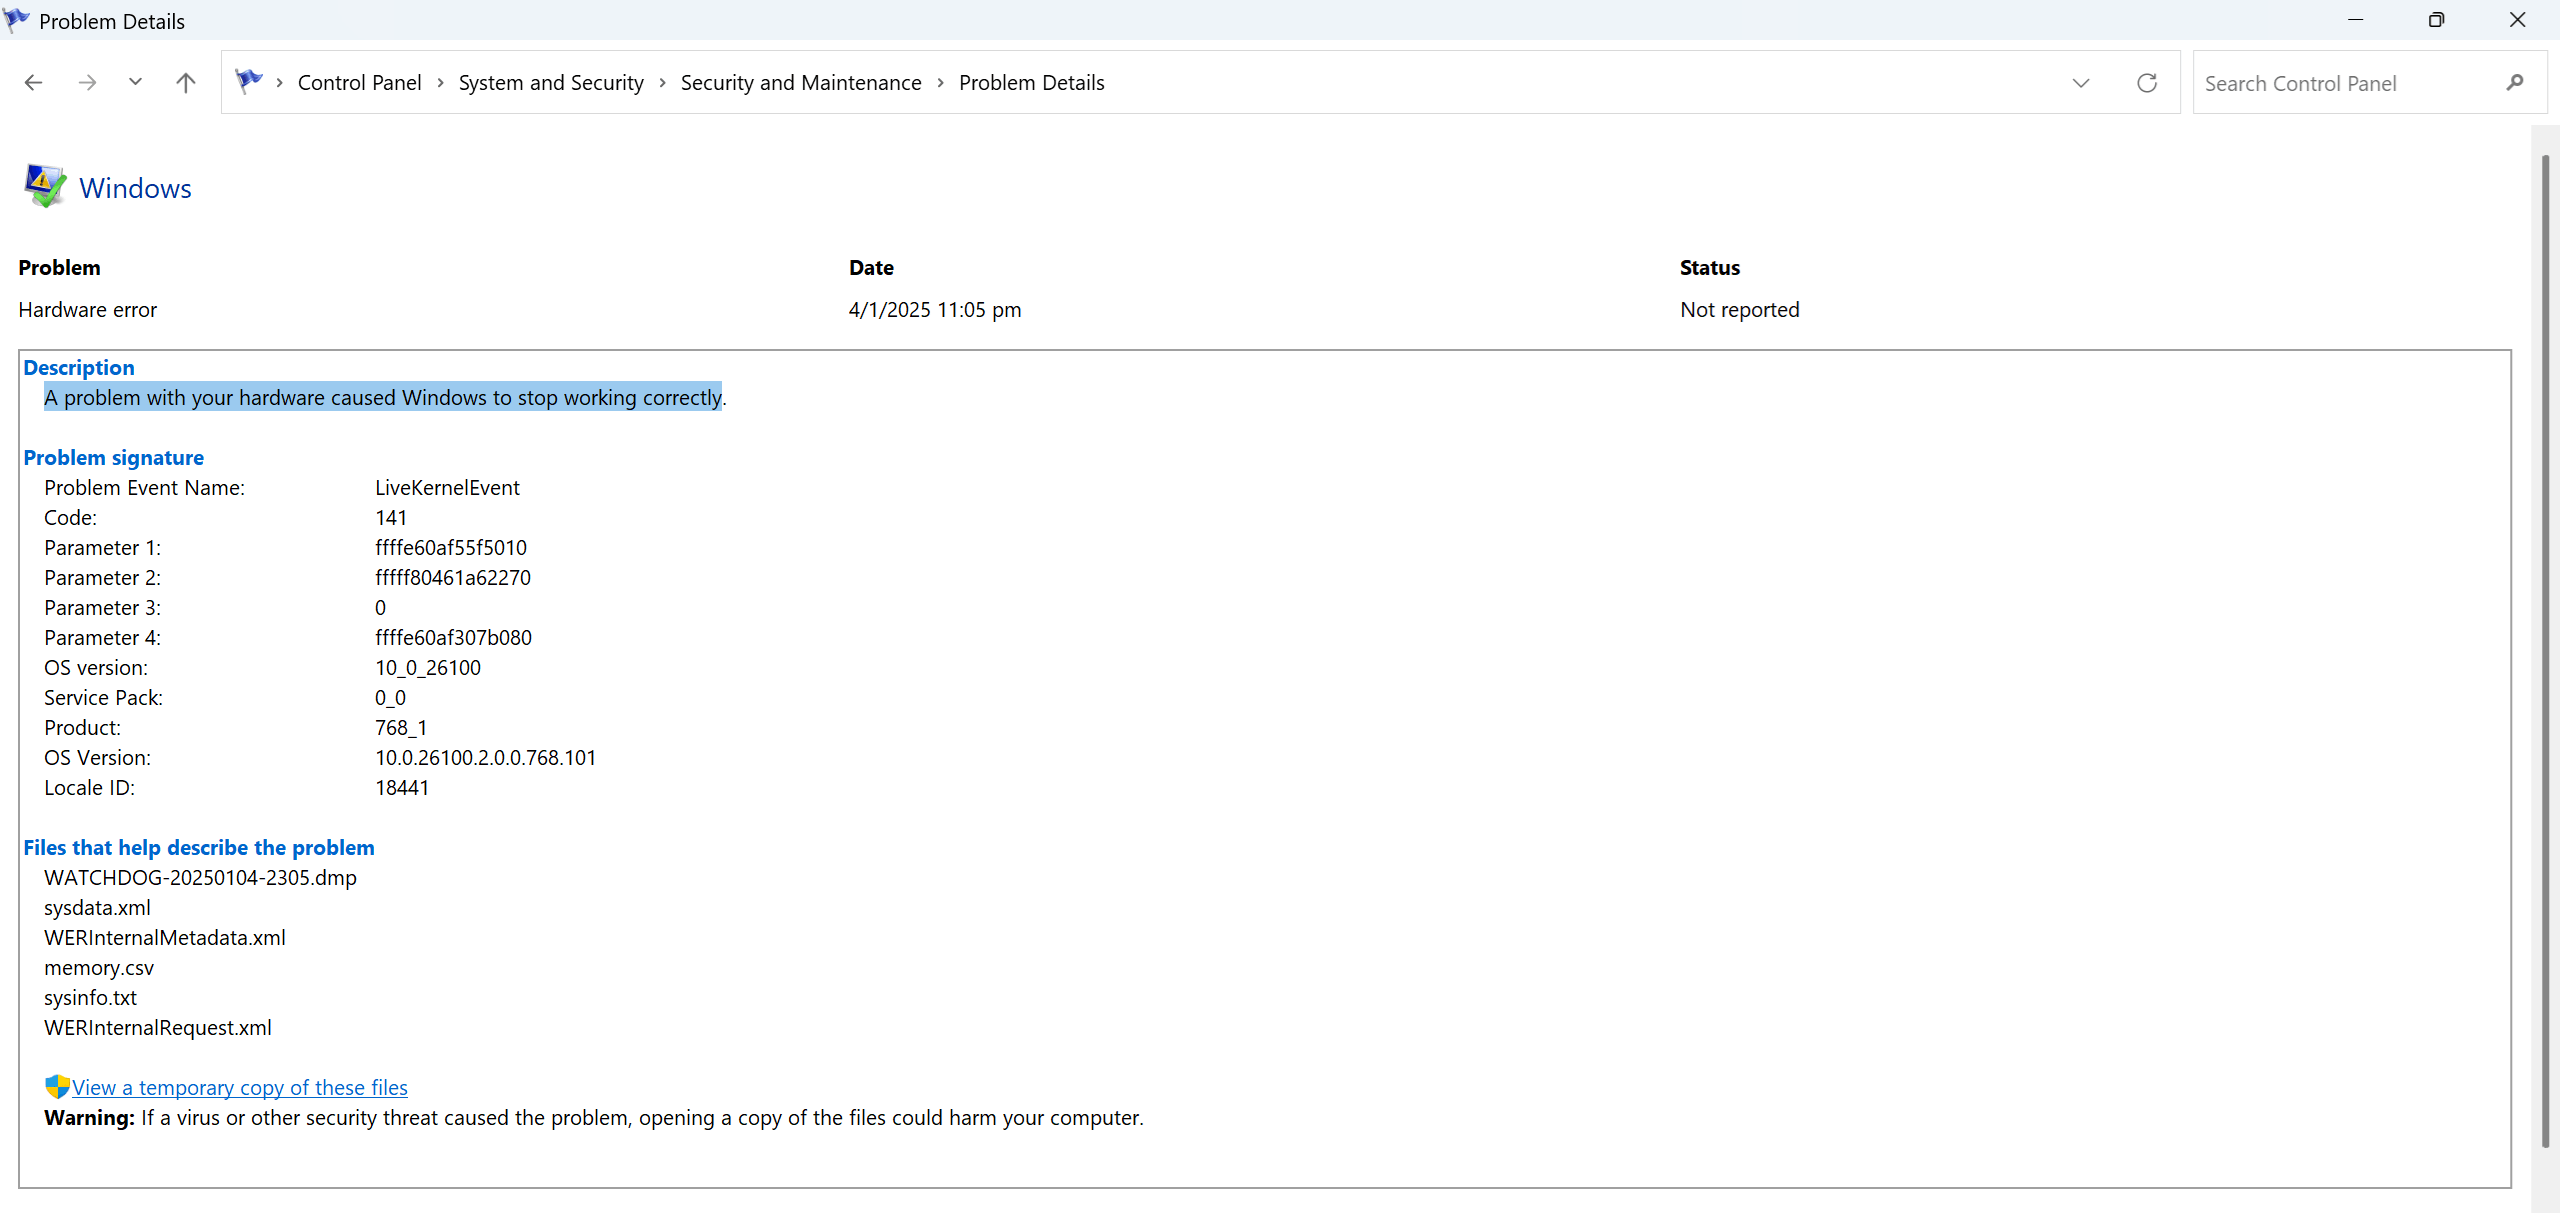The image size is (2560, 1213).
Task: Expand the chevron after System and Security
Action: 662,83
